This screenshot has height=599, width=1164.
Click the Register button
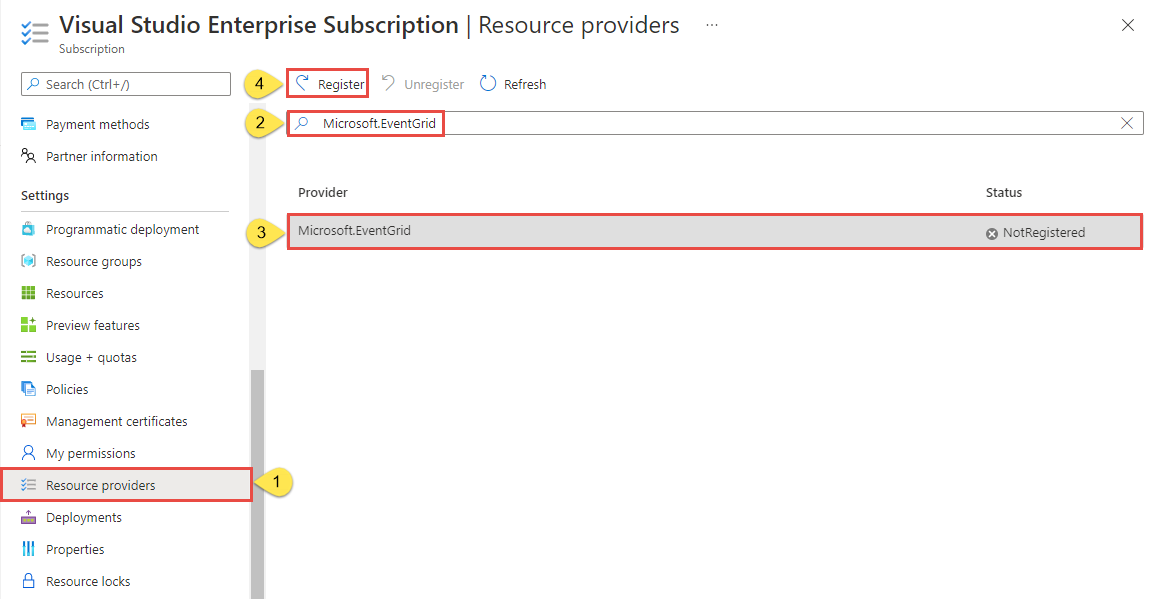coord(327,83)
